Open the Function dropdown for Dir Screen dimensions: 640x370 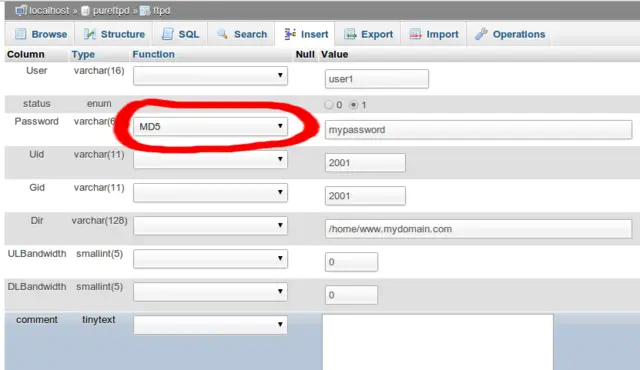coord(210,225)
